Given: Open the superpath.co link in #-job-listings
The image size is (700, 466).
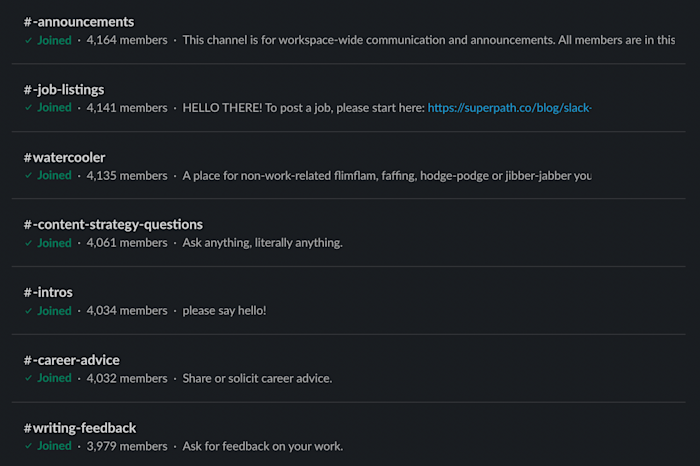Looking at the screenshot, I should click(x=509, y=108).
